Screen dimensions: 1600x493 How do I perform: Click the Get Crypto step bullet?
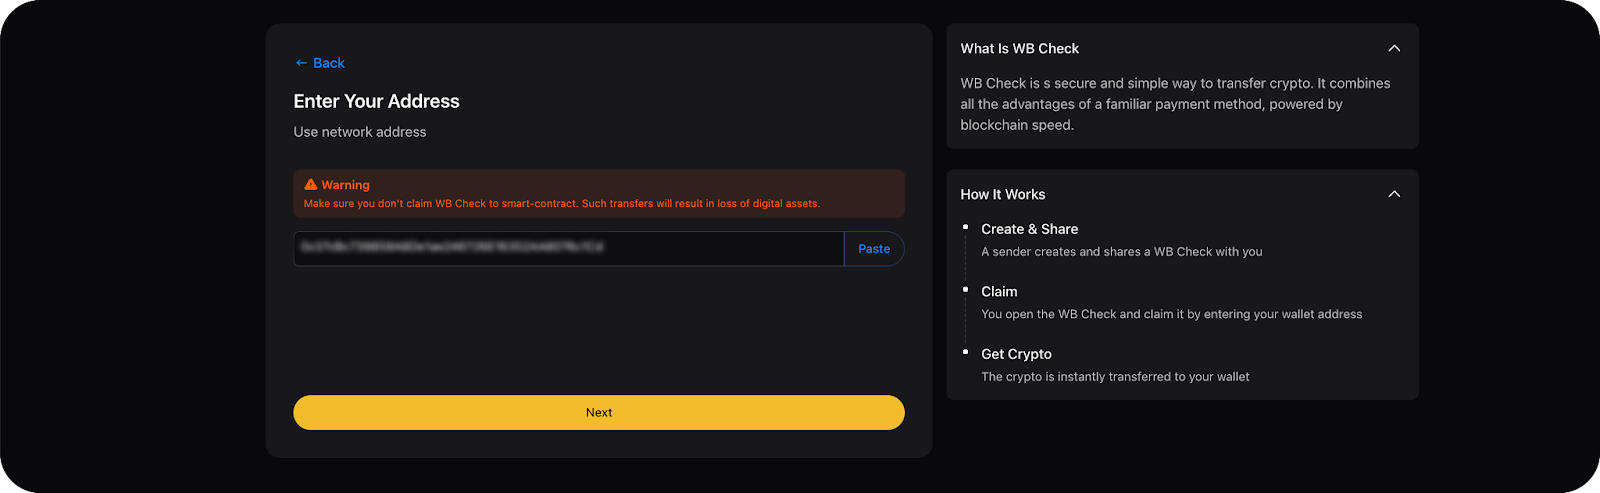(x=965, y=352)
